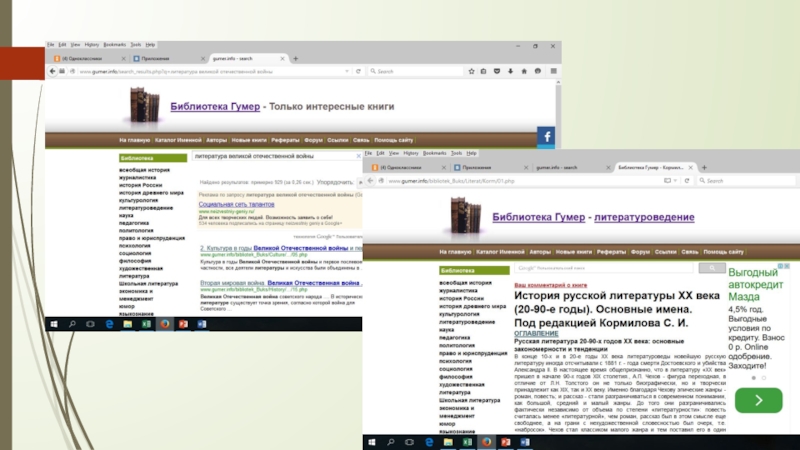This screenshot has height=450, width=800.
Task: Toggle reader view icon in right browser address bar
Action: click(667, 181)
